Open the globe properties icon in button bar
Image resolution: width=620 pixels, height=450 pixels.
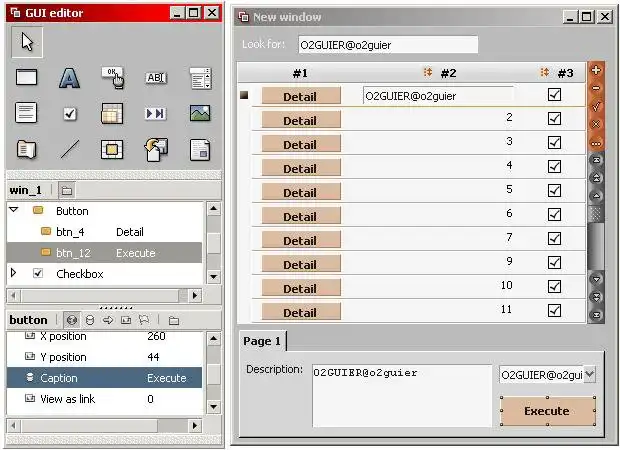click(72, 320)
